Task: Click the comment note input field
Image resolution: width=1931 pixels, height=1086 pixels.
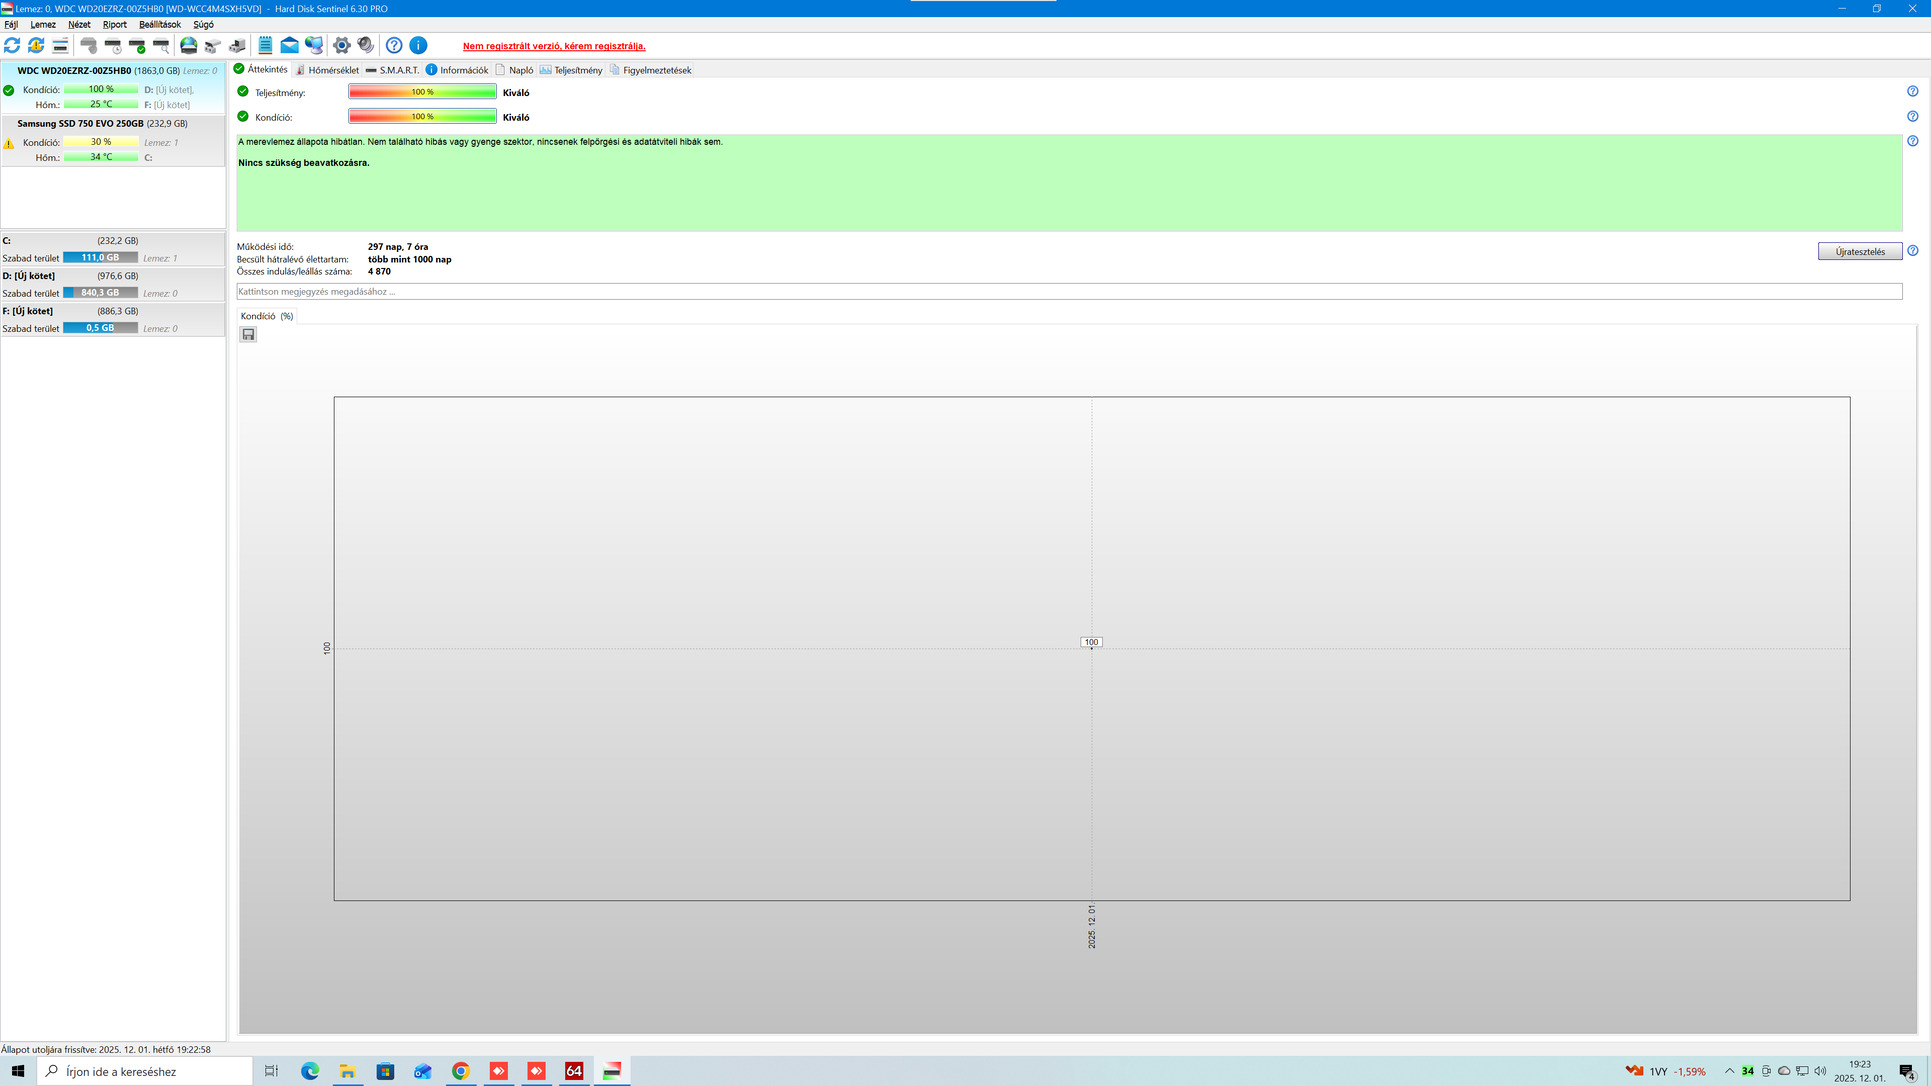Action: tap(1068, 292)
